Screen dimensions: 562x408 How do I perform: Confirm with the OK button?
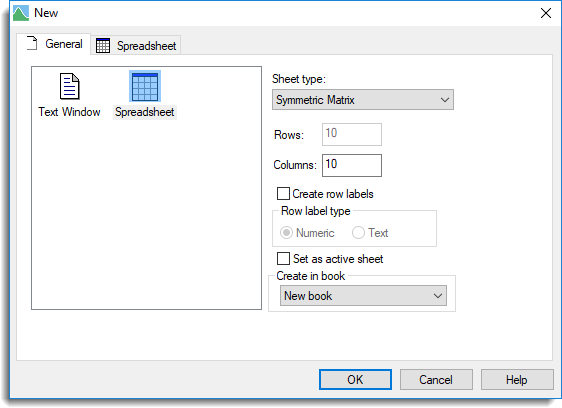(x=355, y=380)
